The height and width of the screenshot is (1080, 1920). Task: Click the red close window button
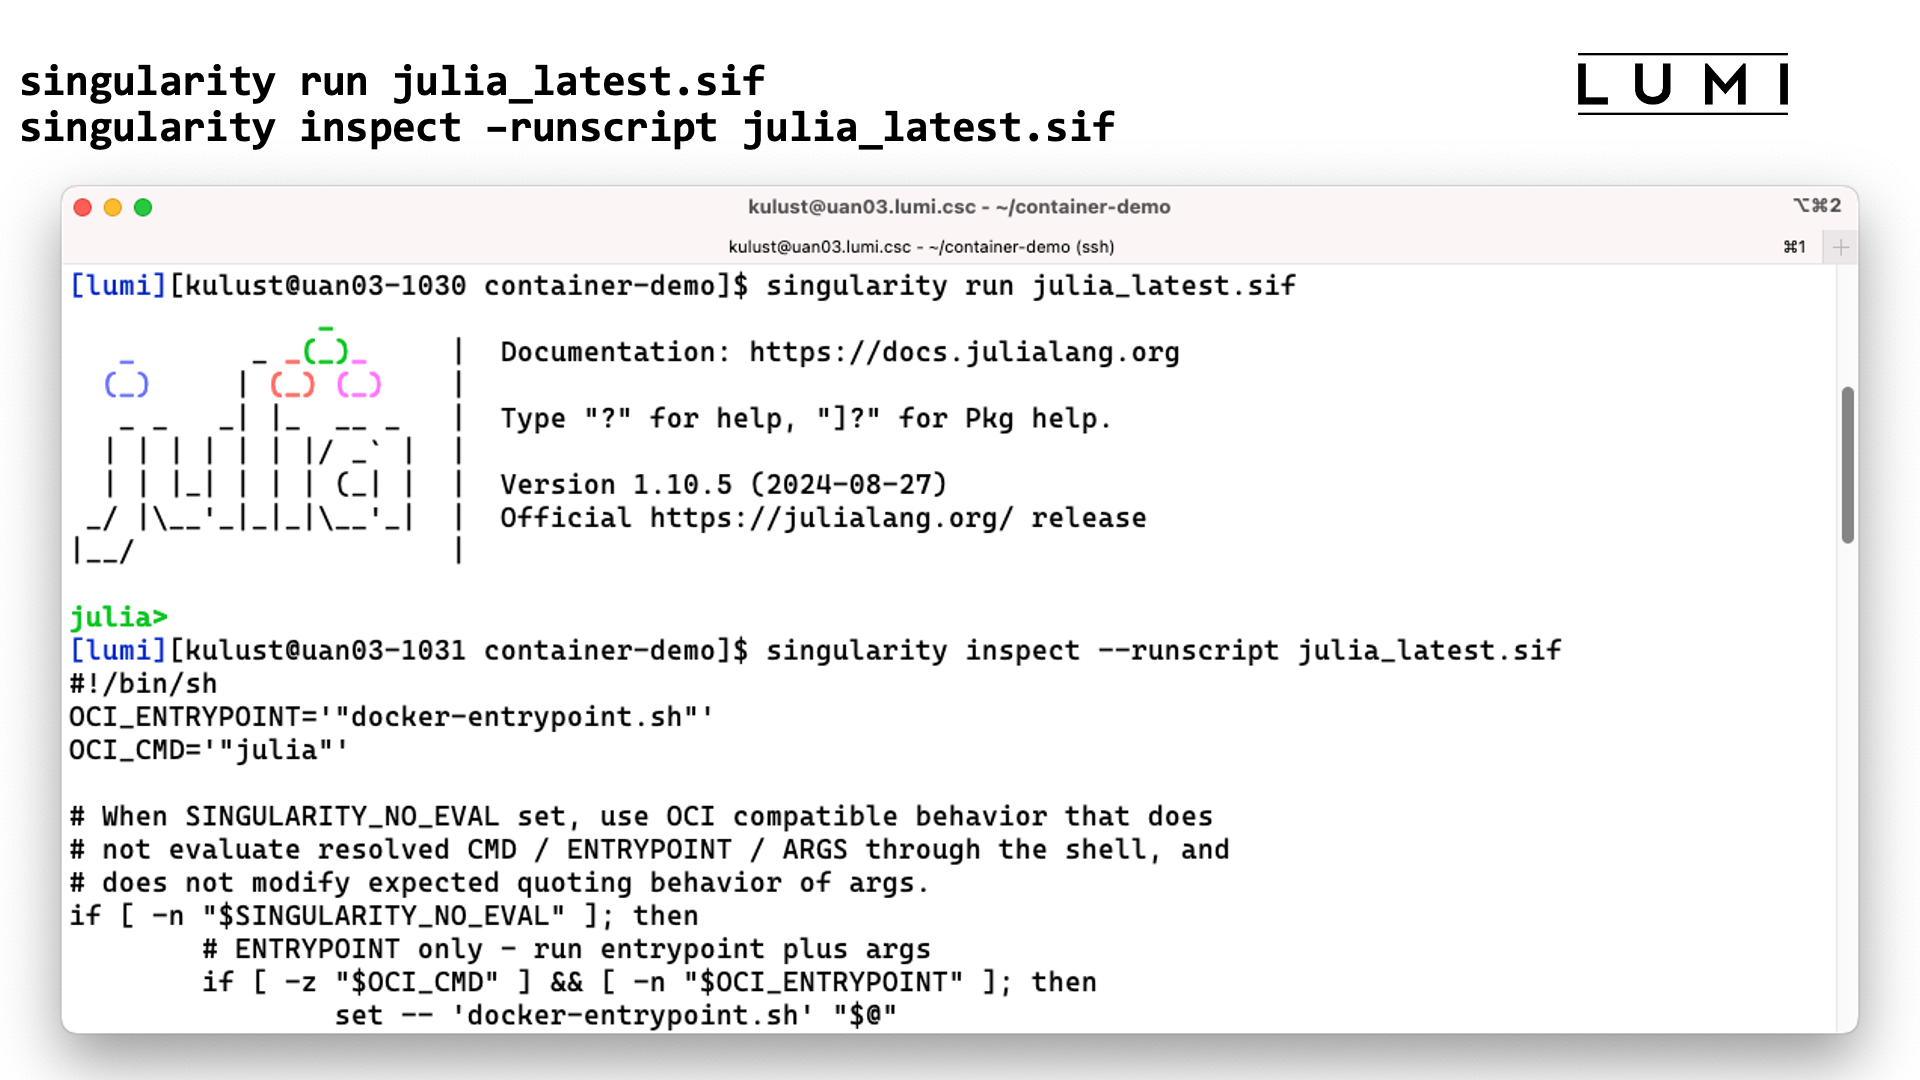83,207
